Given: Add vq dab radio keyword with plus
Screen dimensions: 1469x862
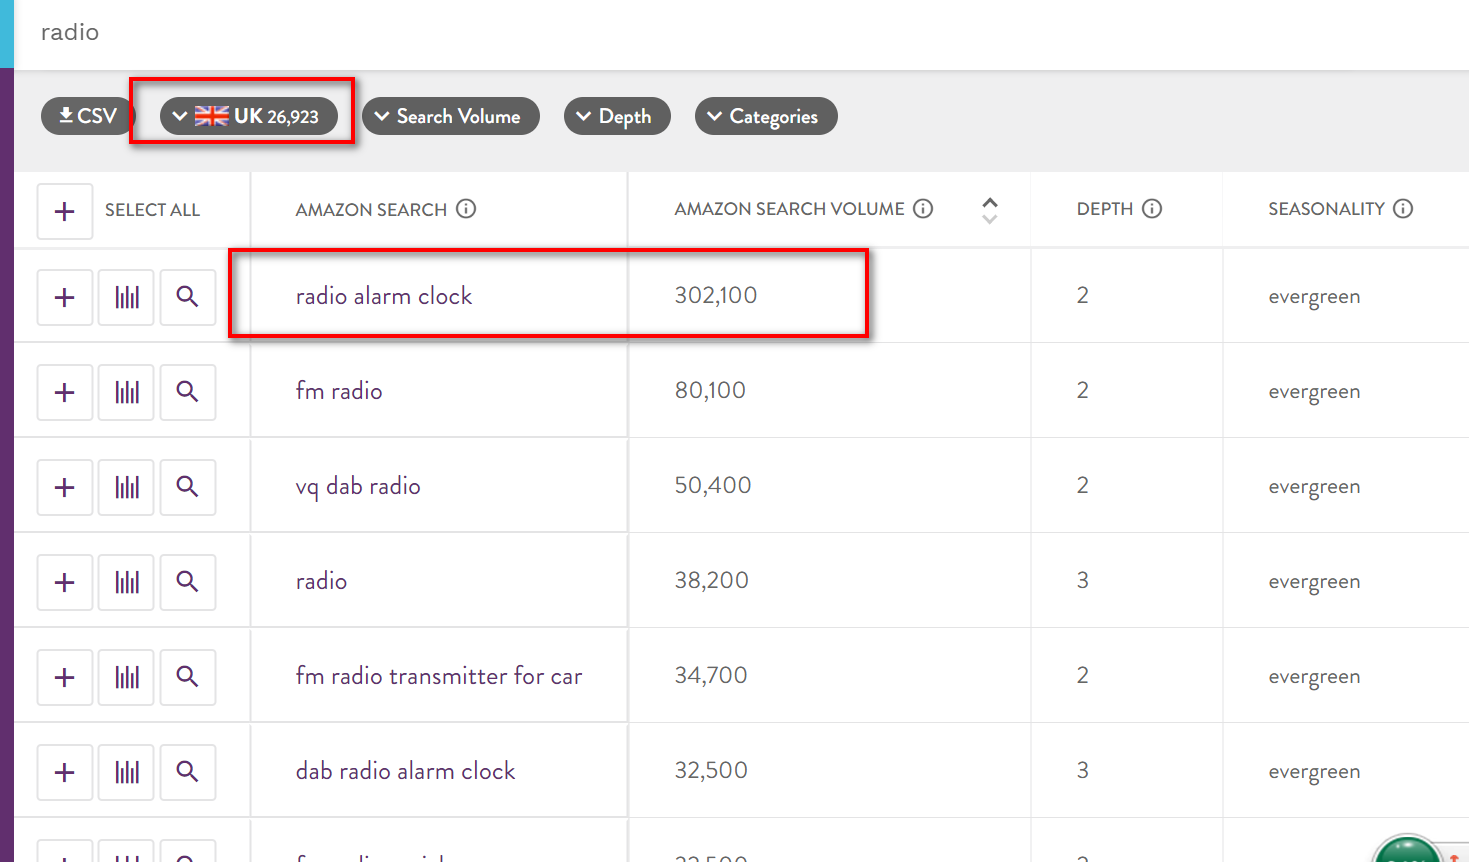Looking at the screenshot, I should (x=65, y=487).
